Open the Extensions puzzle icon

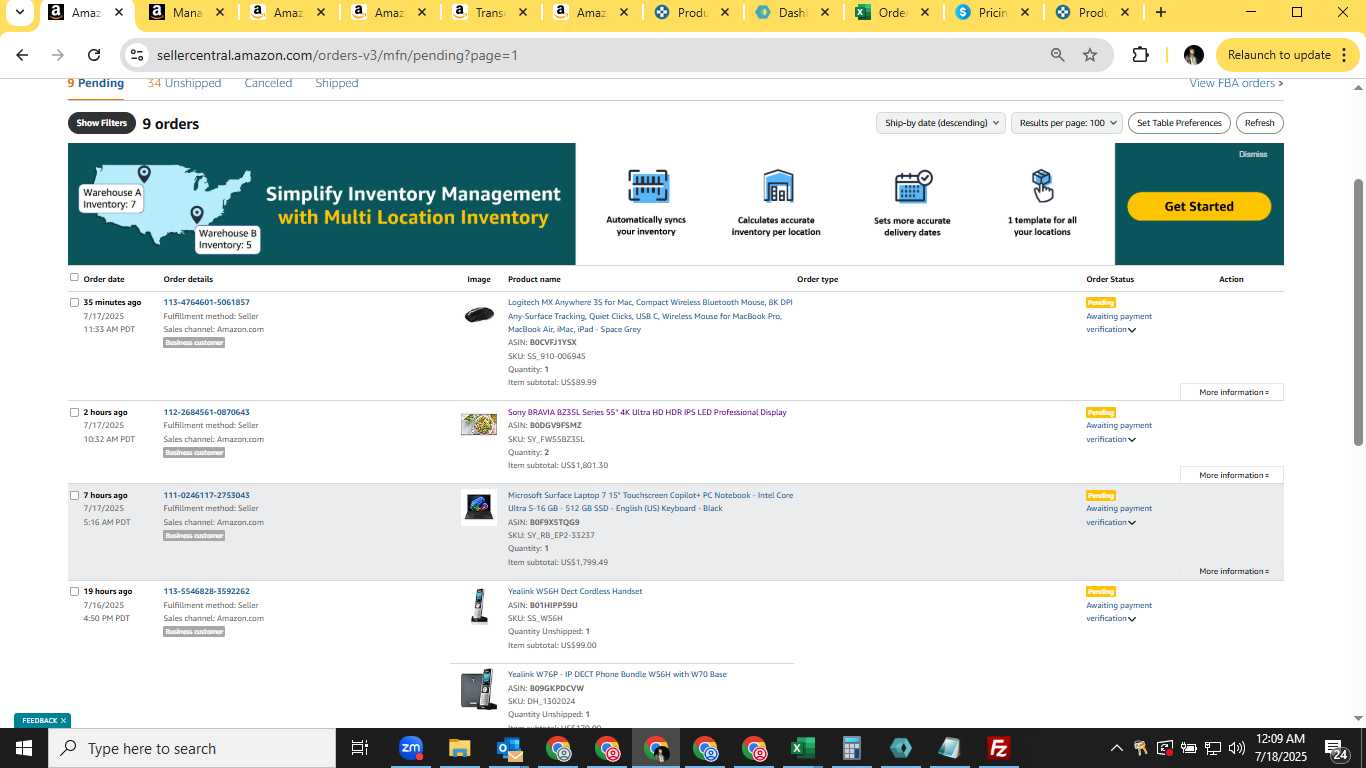point(1140,55)
